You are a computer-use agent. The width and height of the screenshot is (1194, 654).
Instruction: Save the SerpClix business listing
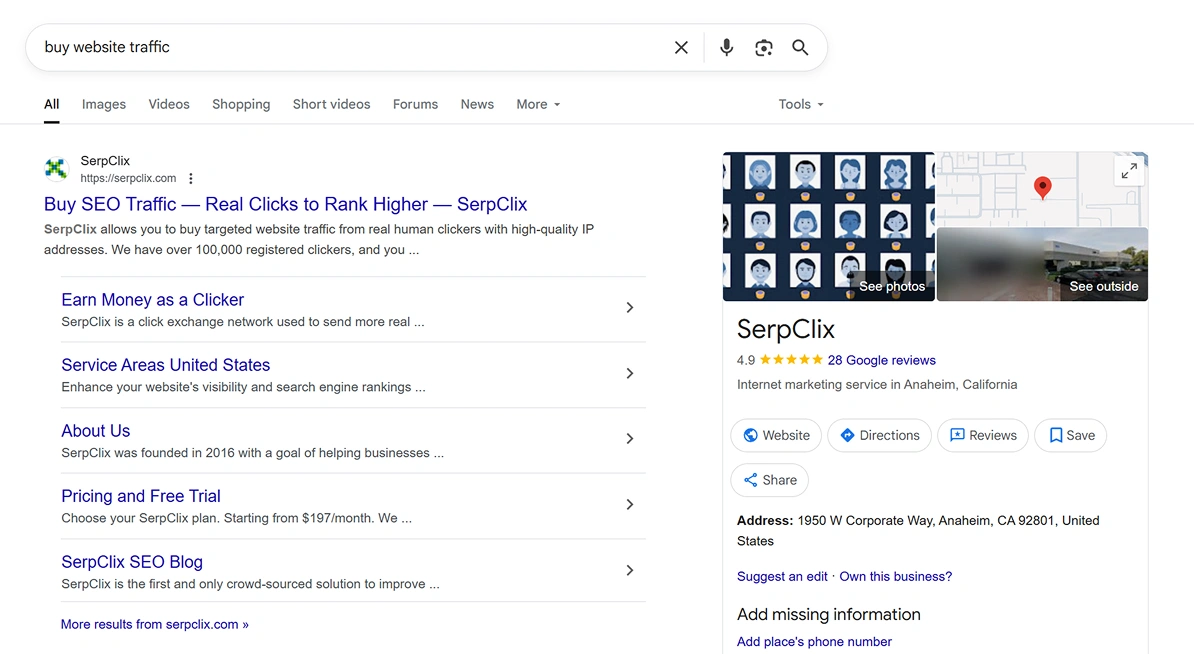pos(1071,435)
